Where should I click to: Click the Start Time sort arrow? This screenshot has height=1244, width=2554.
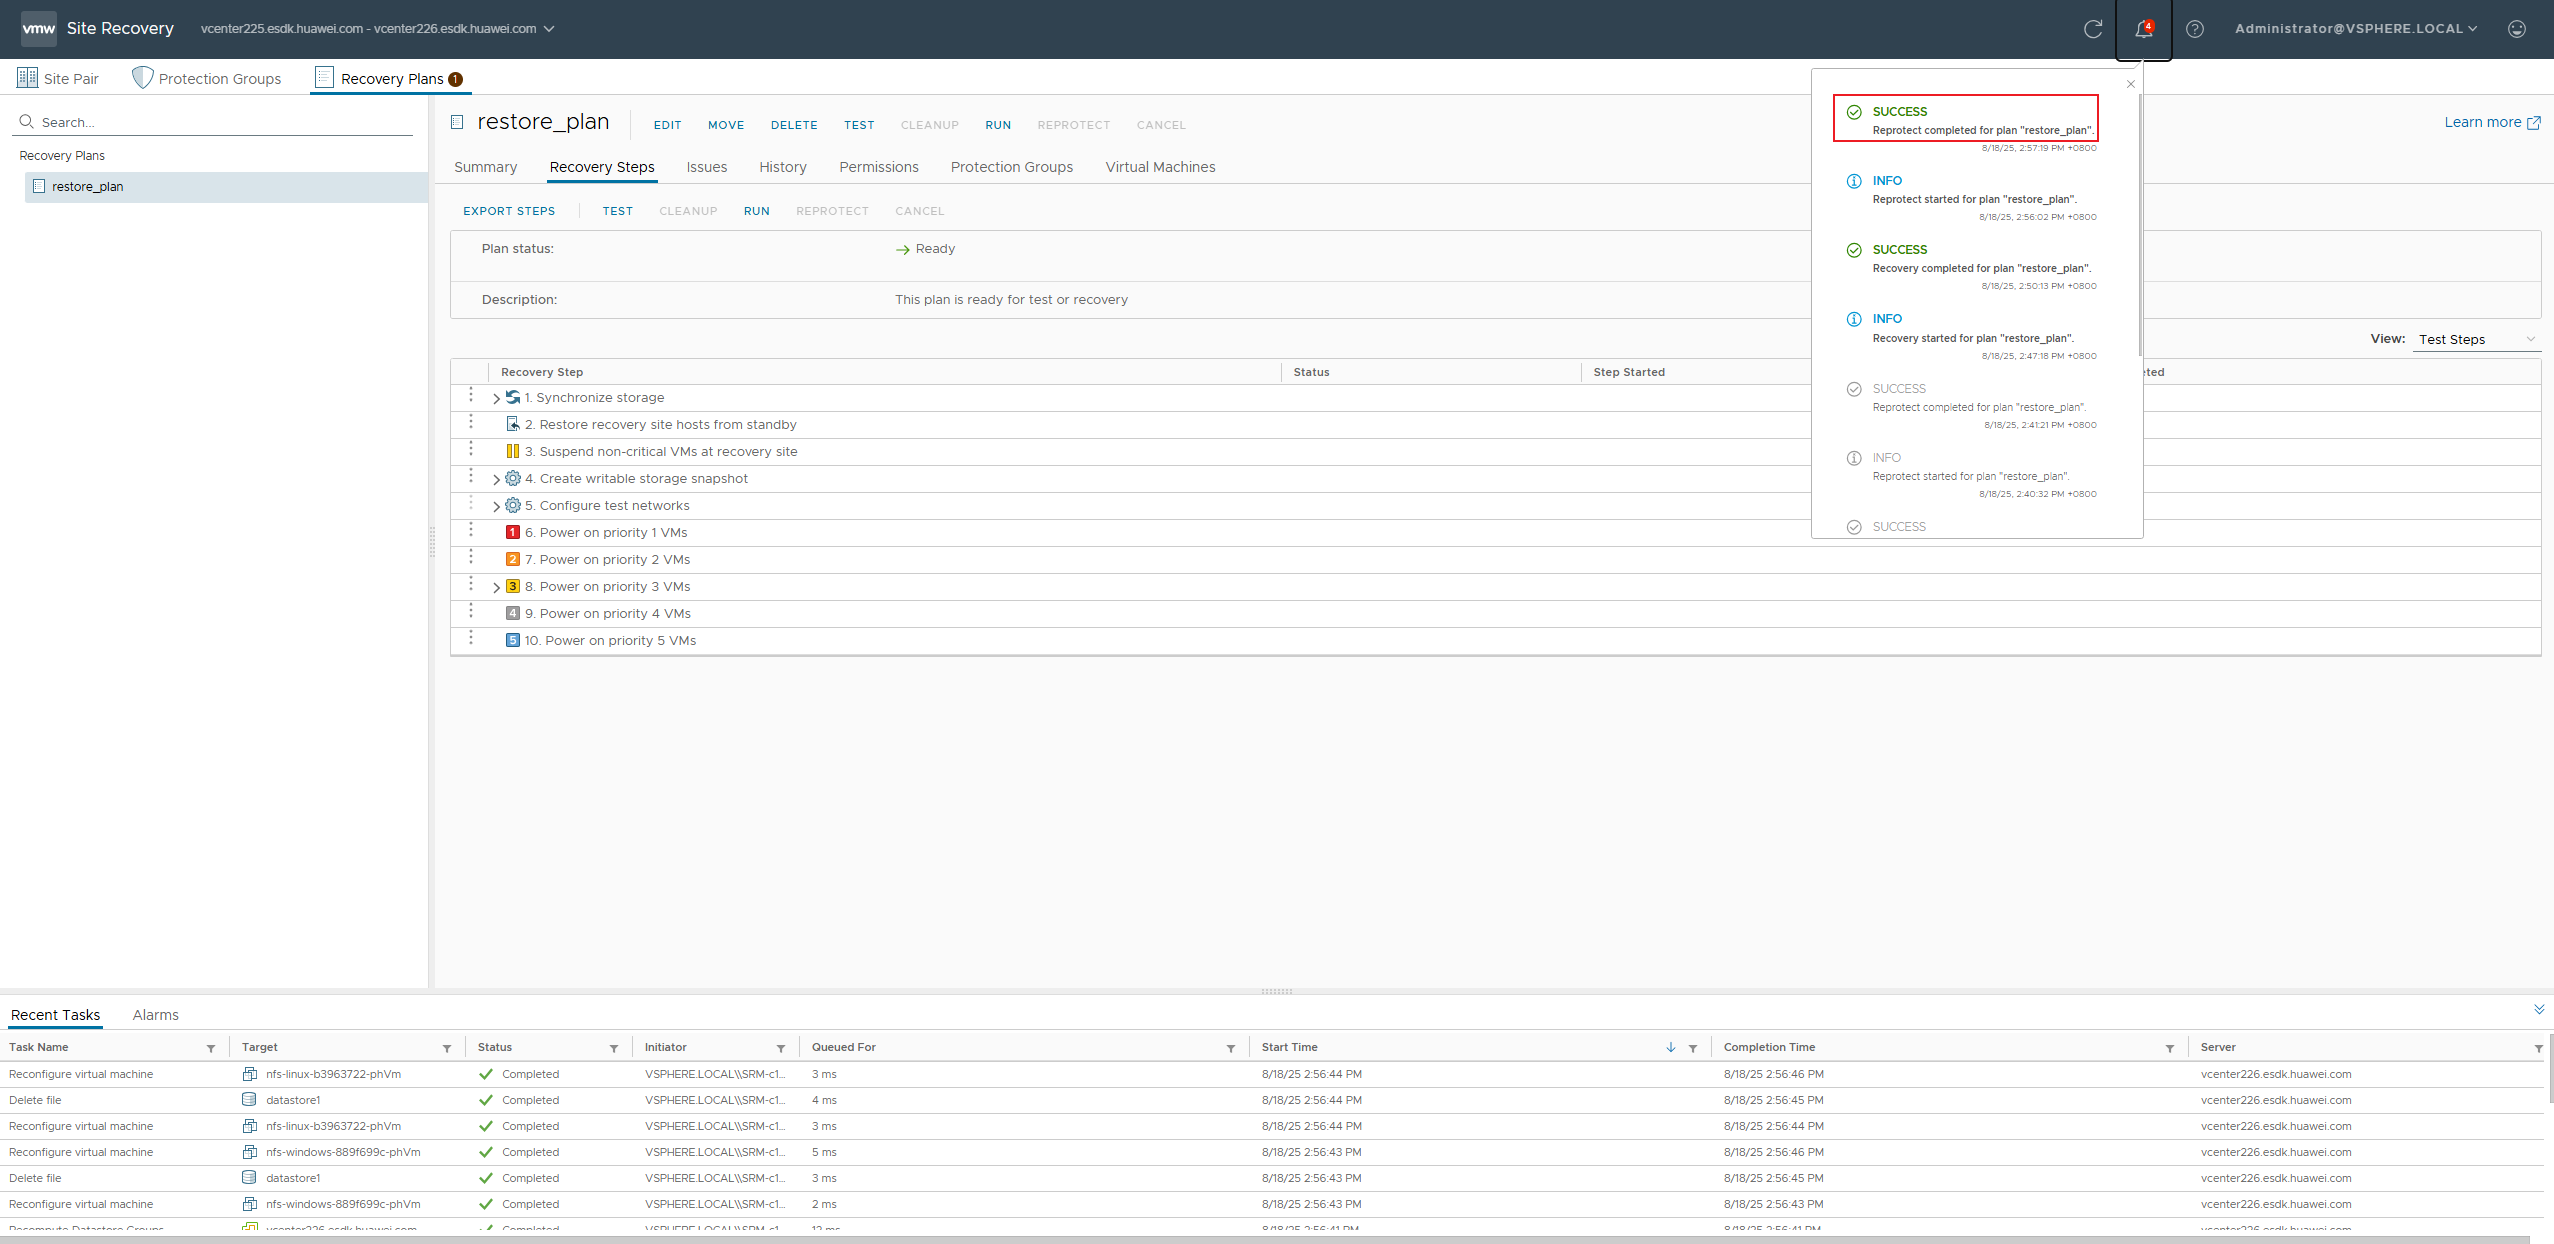pos(1671,1047)
